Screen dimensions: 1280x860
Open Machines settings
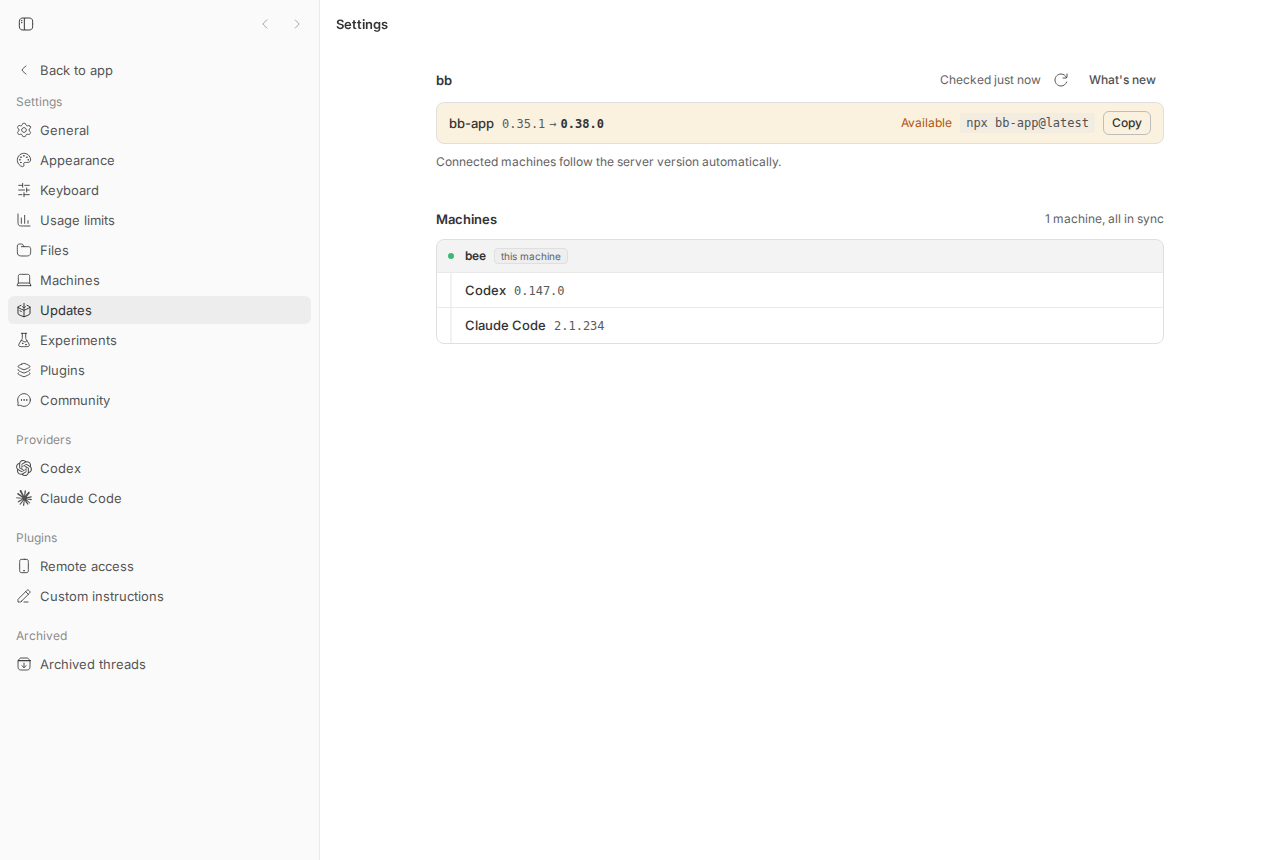pos(159,280)
